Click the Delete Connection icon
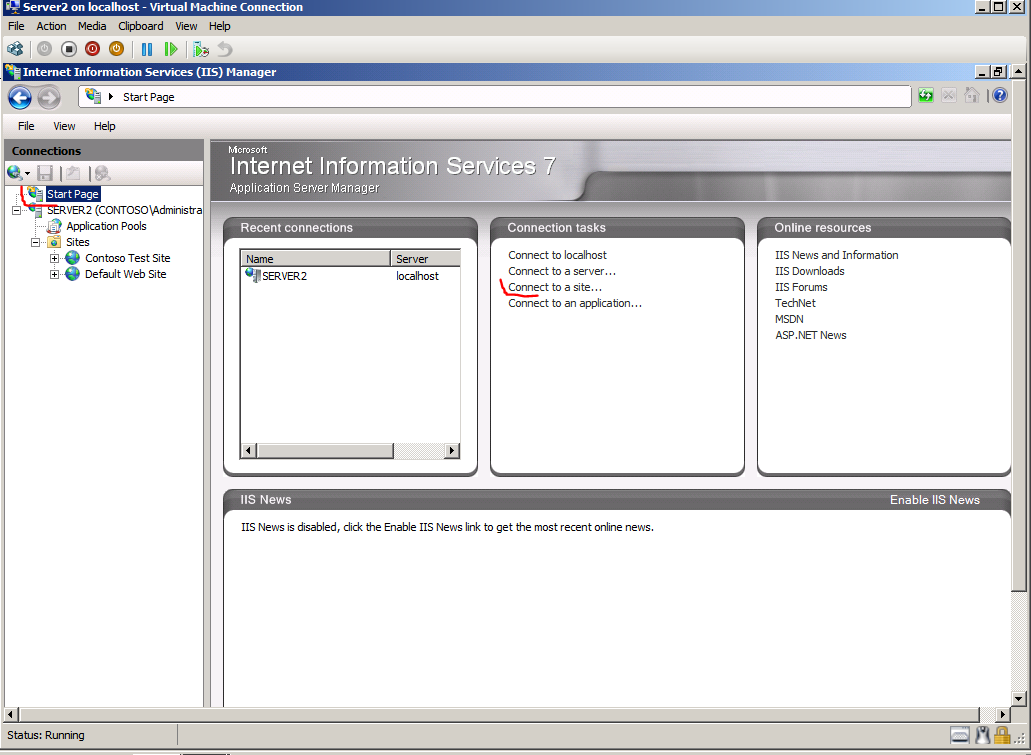Screen dimensions: 1031x755 (x=102, y=173)
